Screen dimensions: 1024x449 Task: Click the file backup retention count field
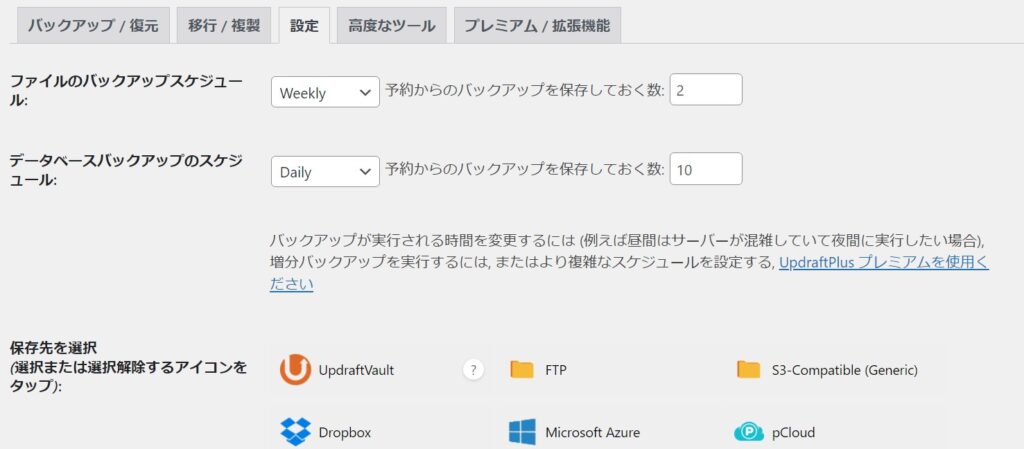(706, 90)
